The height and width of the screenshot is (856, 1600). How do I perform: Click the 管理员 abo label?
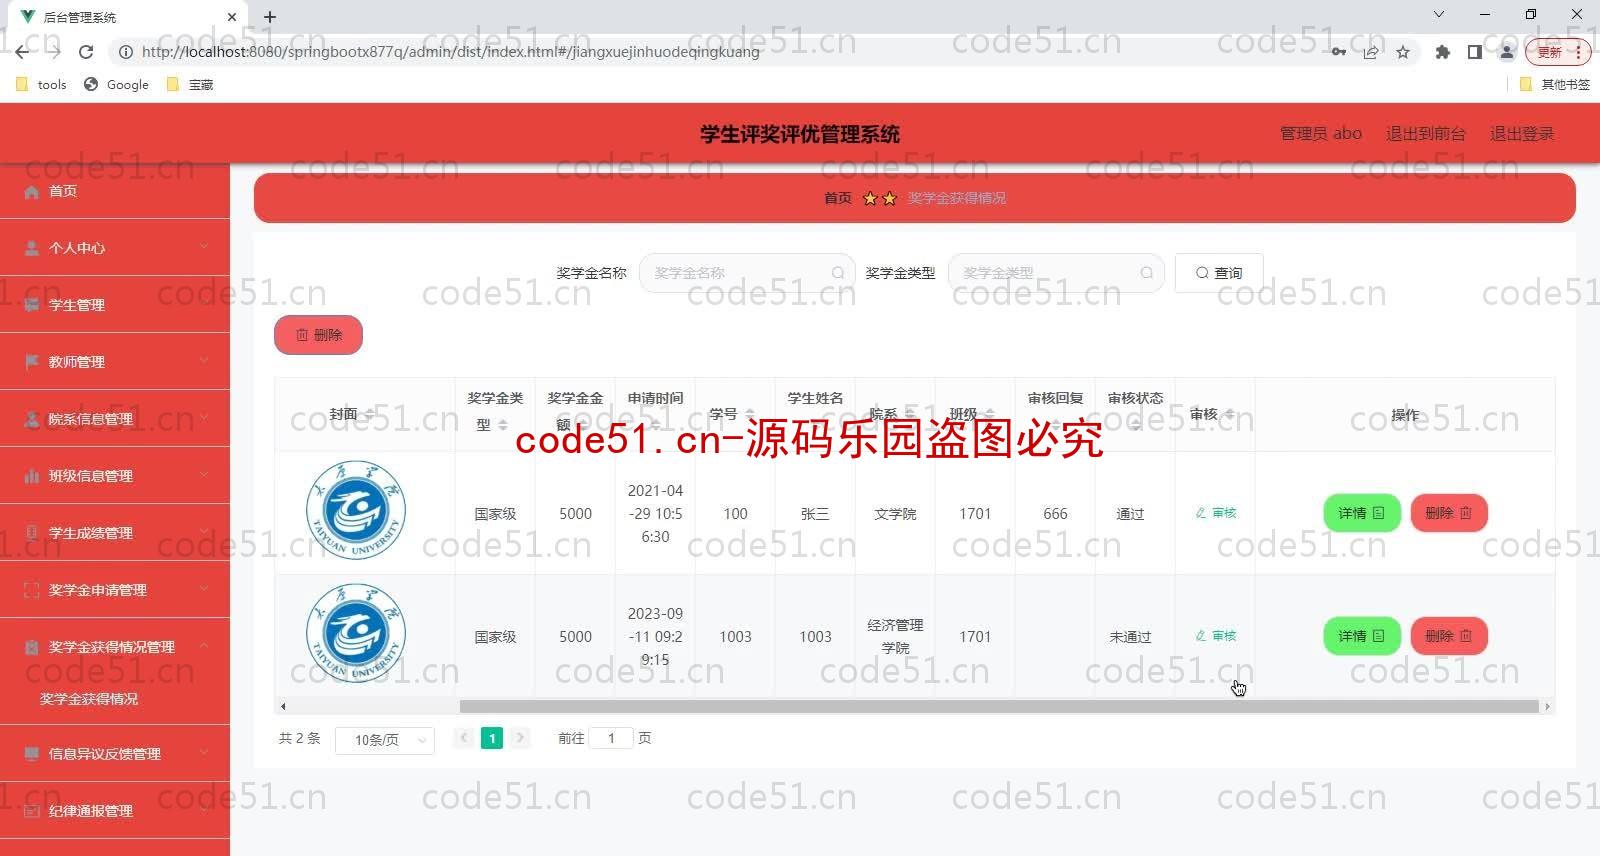point(1321,134)
